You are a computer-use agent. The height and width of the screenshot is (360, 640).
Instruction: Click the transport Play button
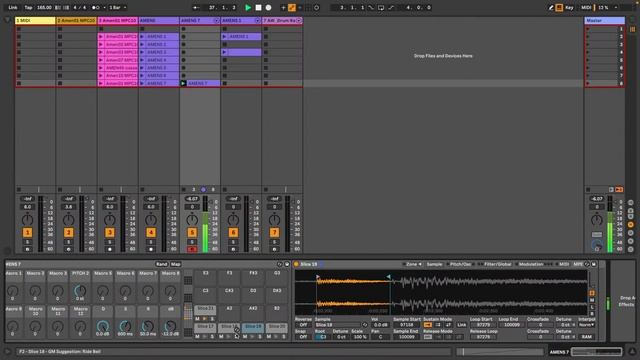[x=248, y=7]
